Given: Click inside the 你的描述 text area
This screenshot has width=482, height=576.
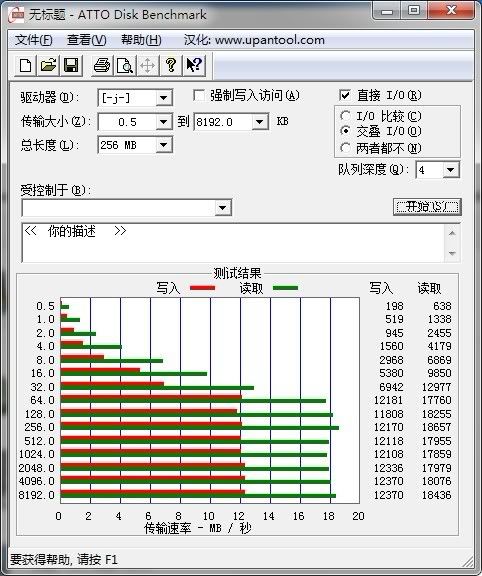Looking at the screenshot, I should click(x=233, y=243).
